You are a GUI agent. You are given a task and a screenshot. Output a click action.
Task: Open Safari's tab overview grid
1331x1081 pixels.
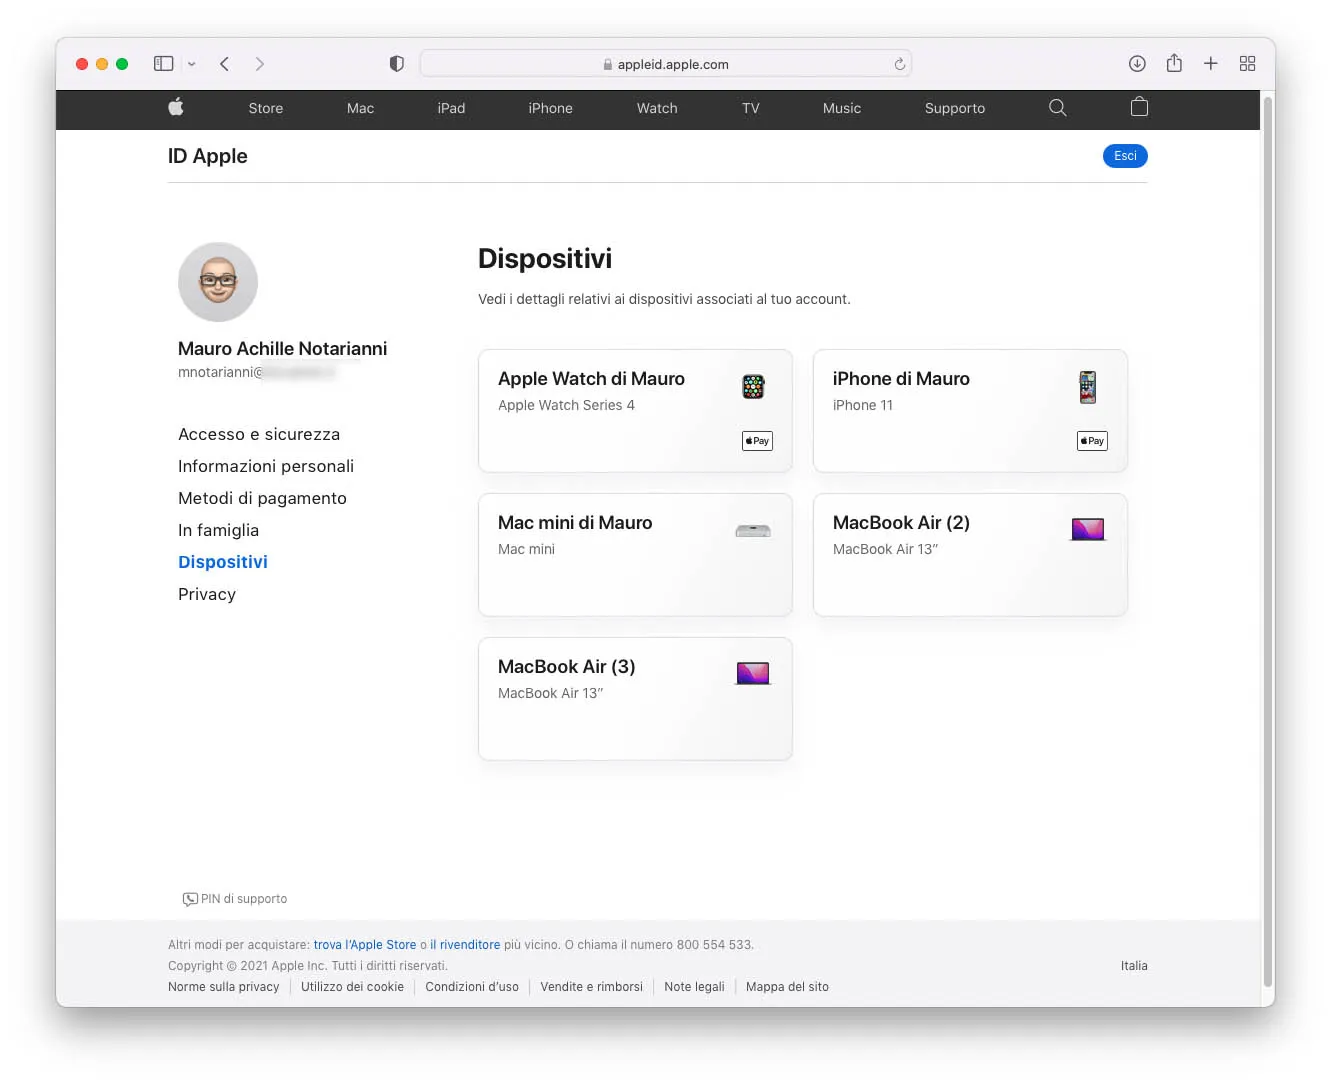pos(1247,63)
